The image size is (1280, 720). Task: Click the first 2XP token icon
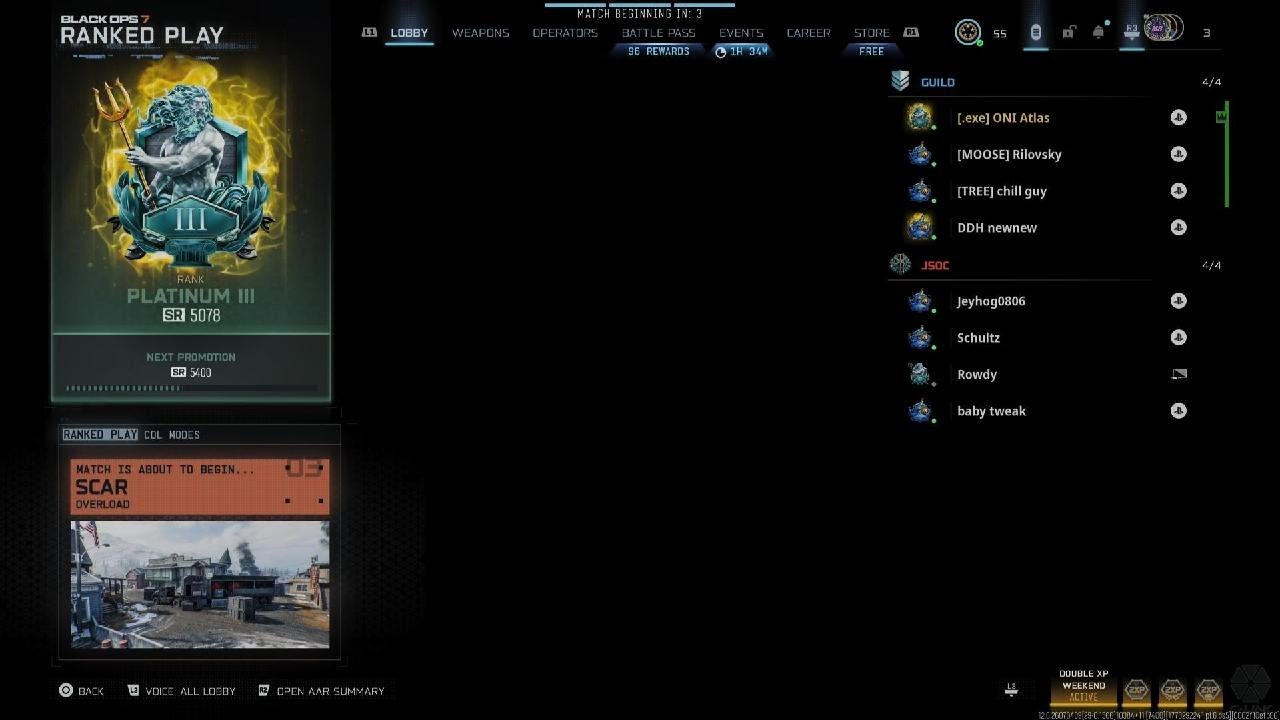click(x=1136, y=690)
